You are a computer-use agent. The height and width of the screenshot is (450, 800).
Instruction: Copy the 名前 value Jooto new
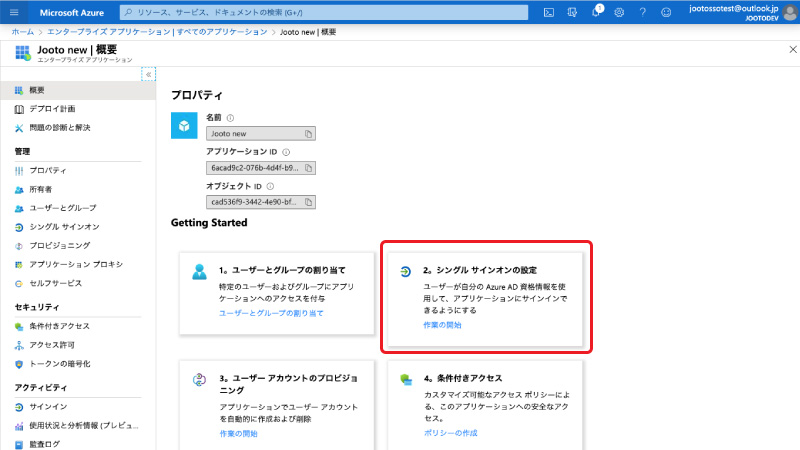[308, 134]
